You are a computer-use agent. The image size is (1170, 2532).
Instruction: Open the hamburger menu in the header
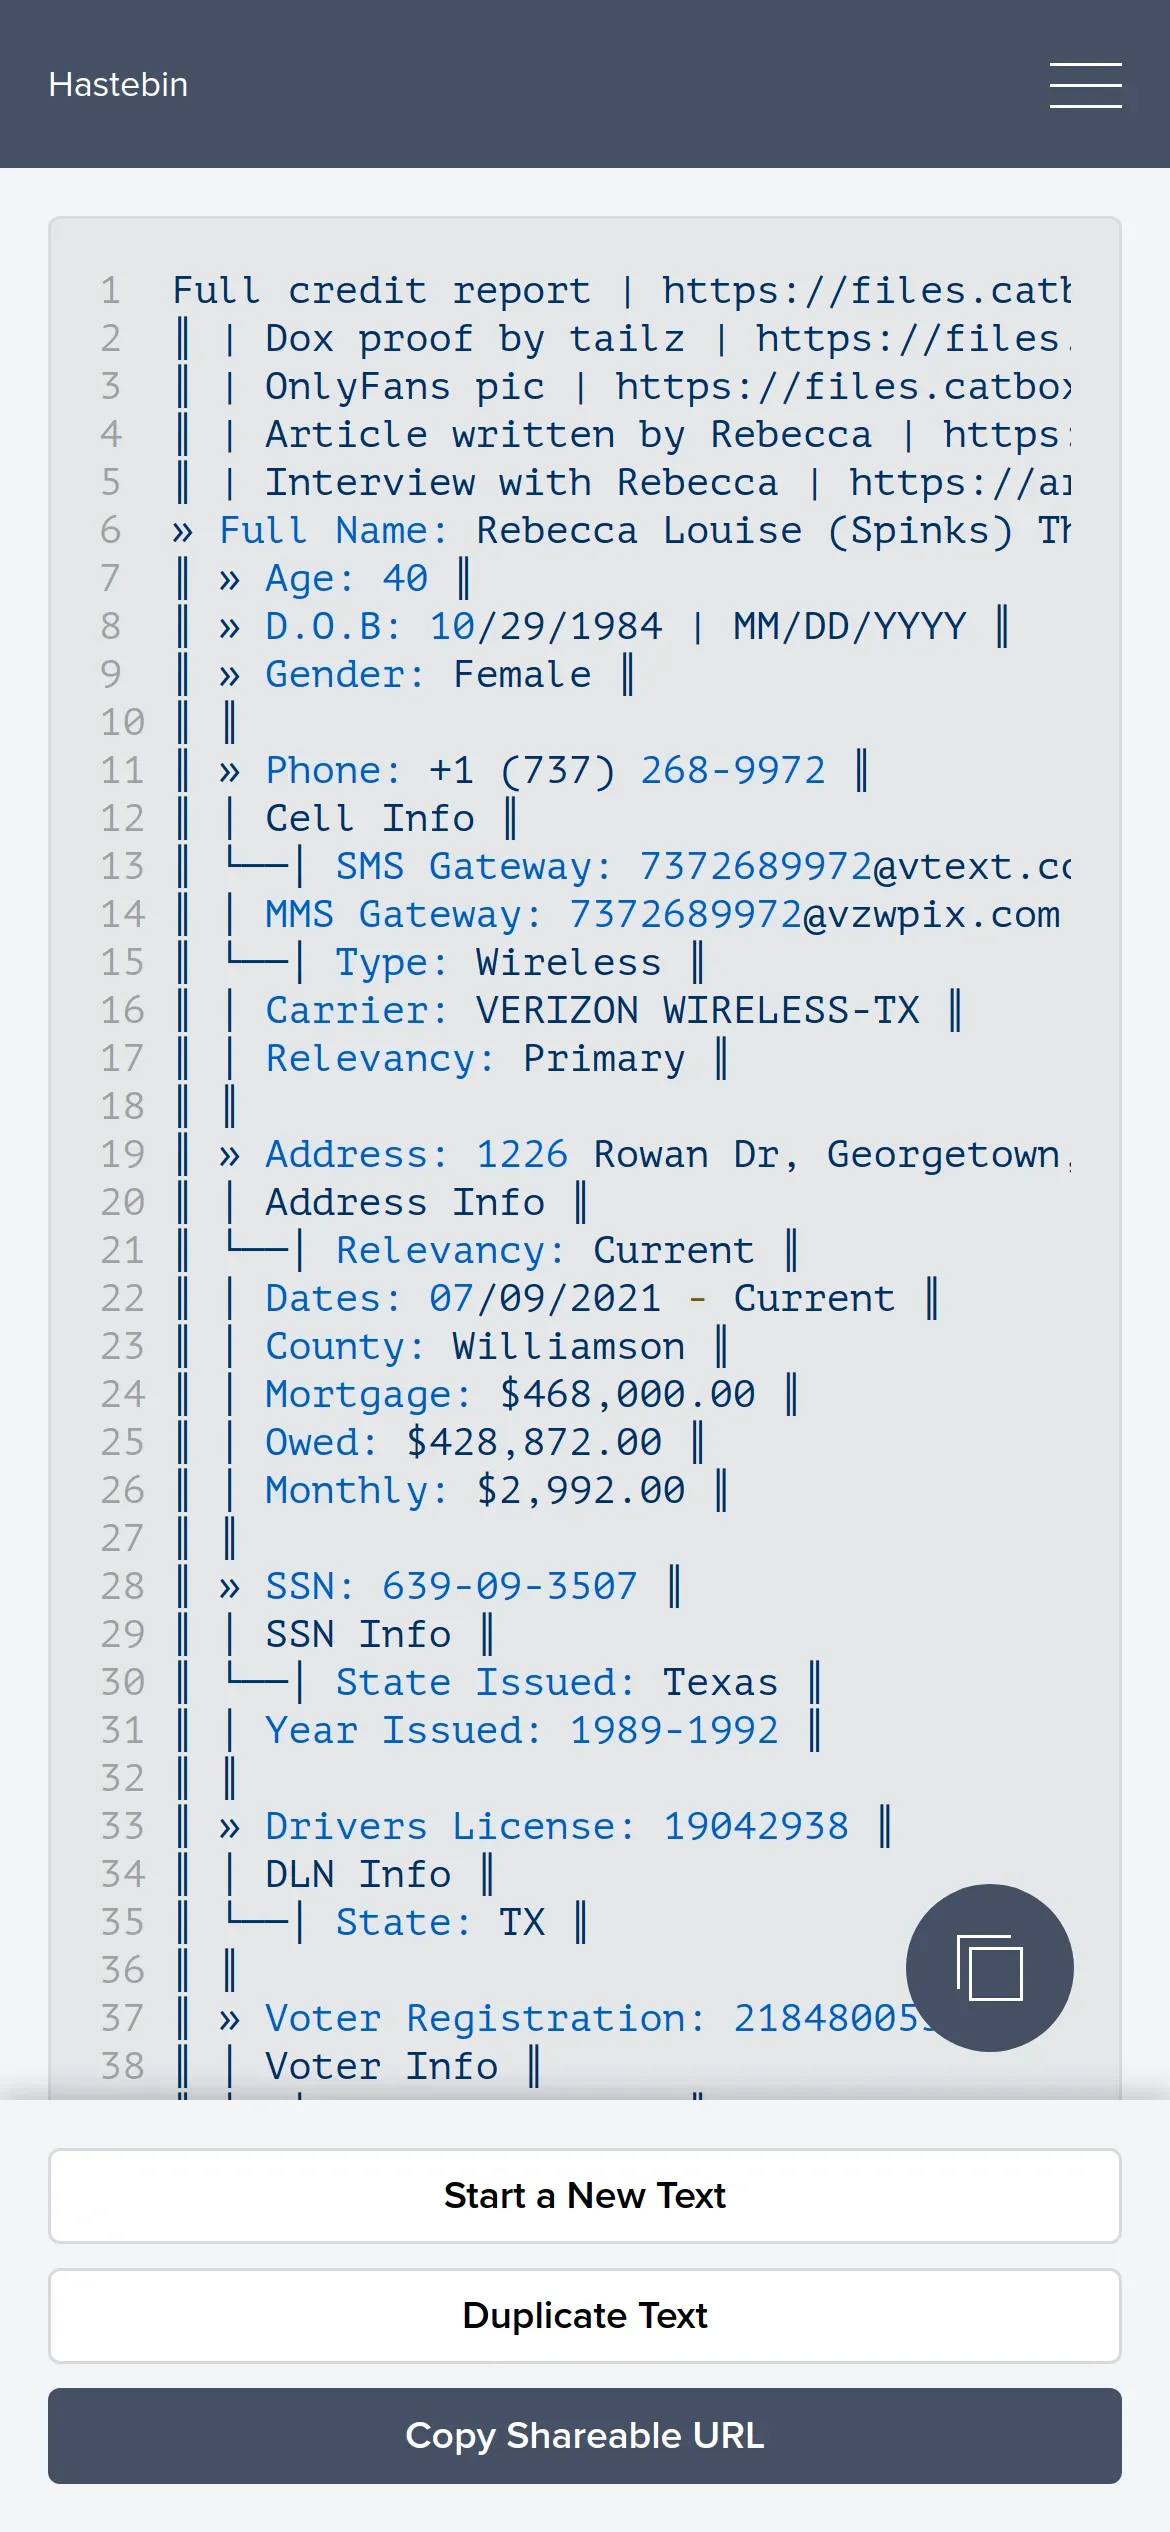1085,84
